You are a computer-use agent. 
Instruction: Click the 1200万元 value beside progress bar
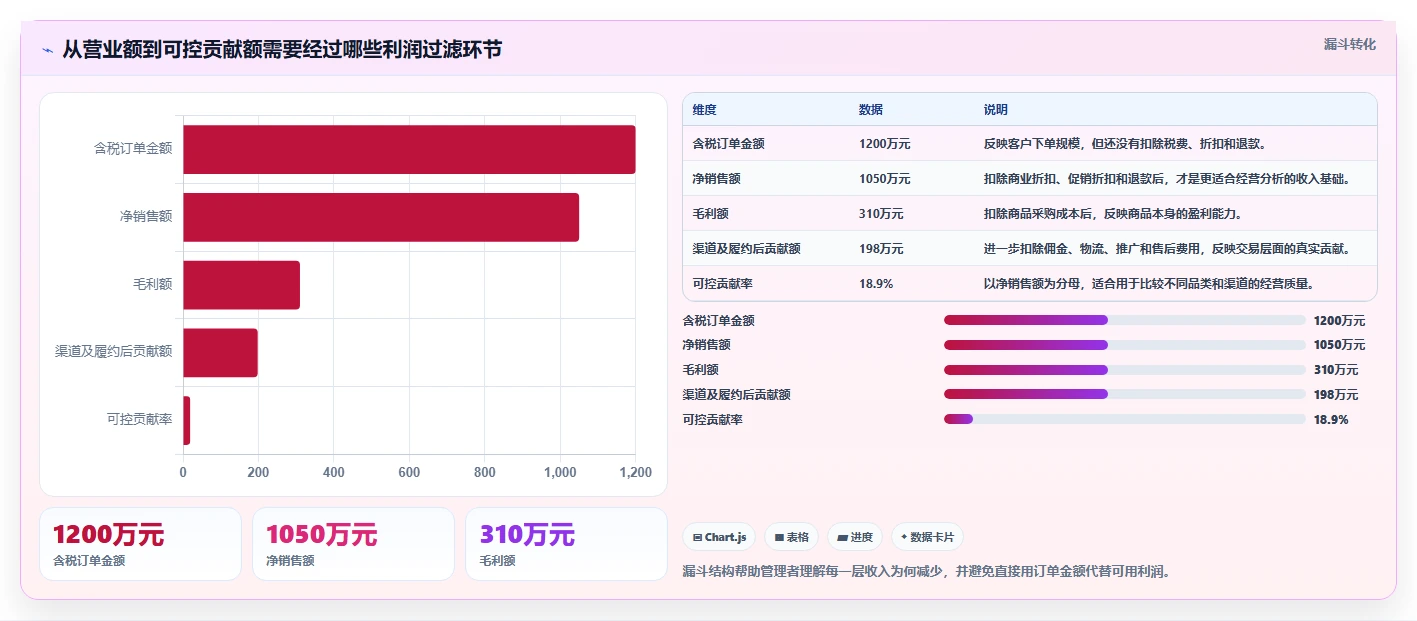point(1340,320)
